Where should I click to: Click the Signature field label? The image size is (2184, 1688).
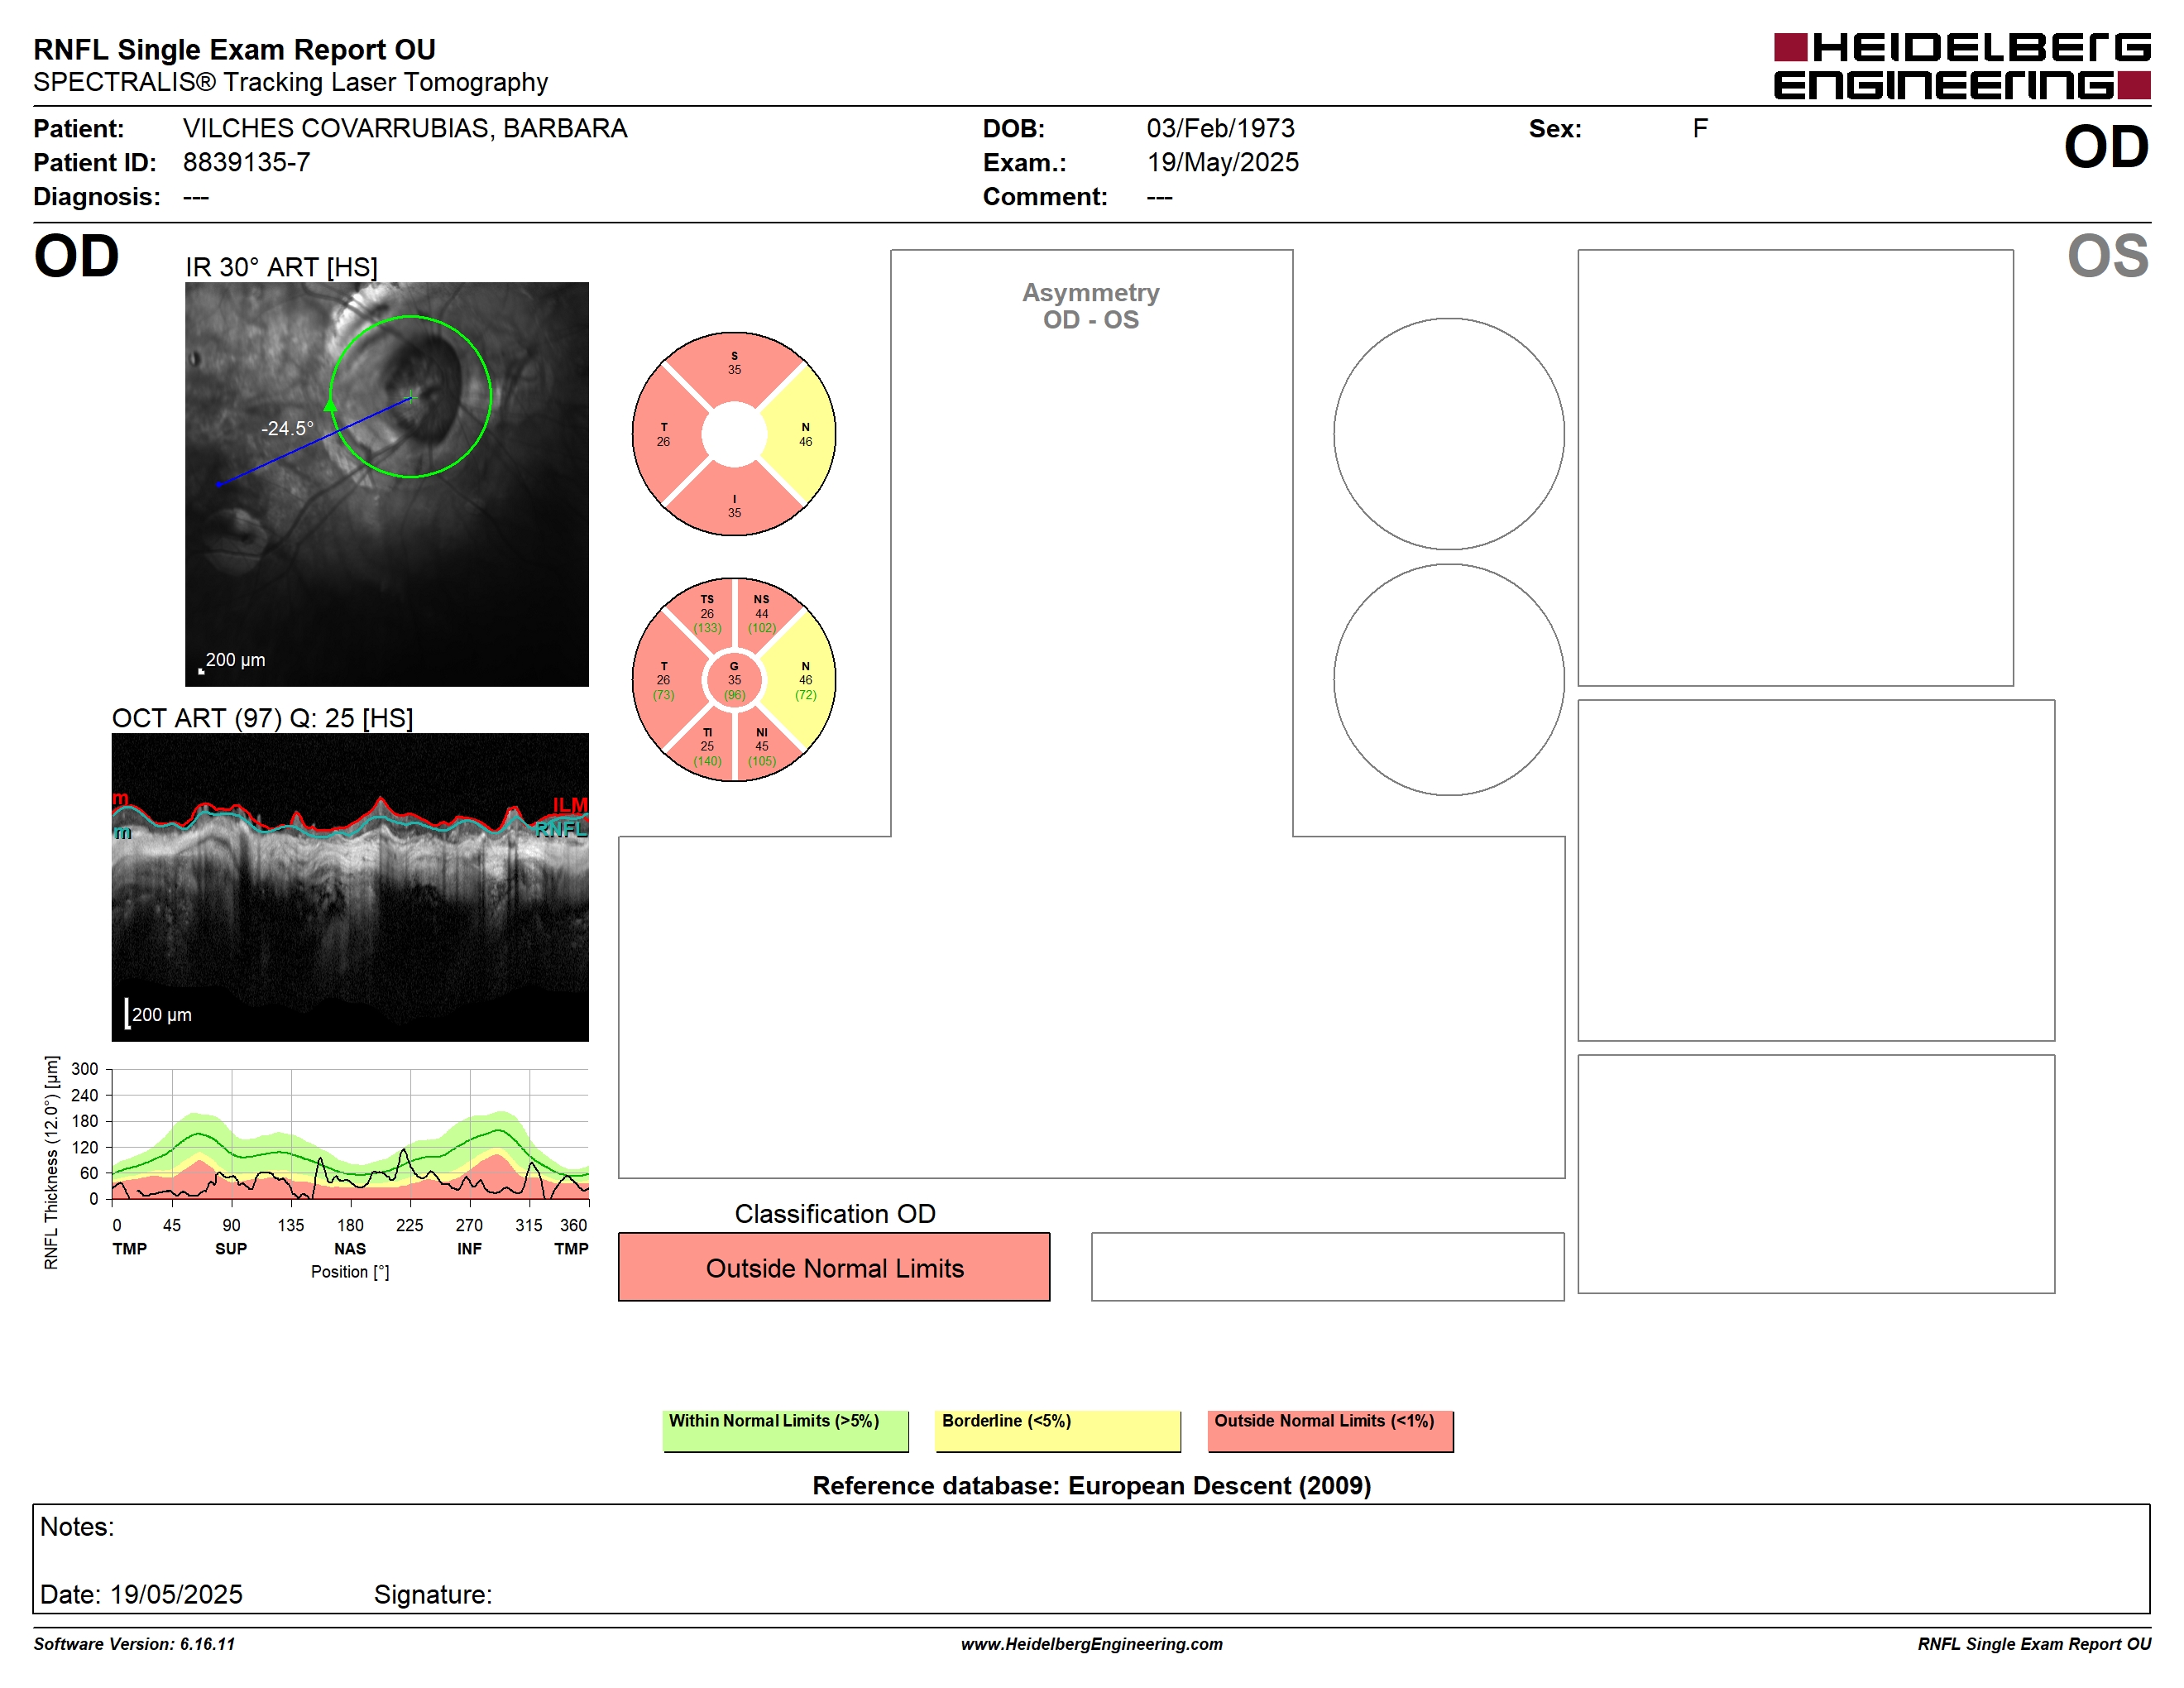433,1594
